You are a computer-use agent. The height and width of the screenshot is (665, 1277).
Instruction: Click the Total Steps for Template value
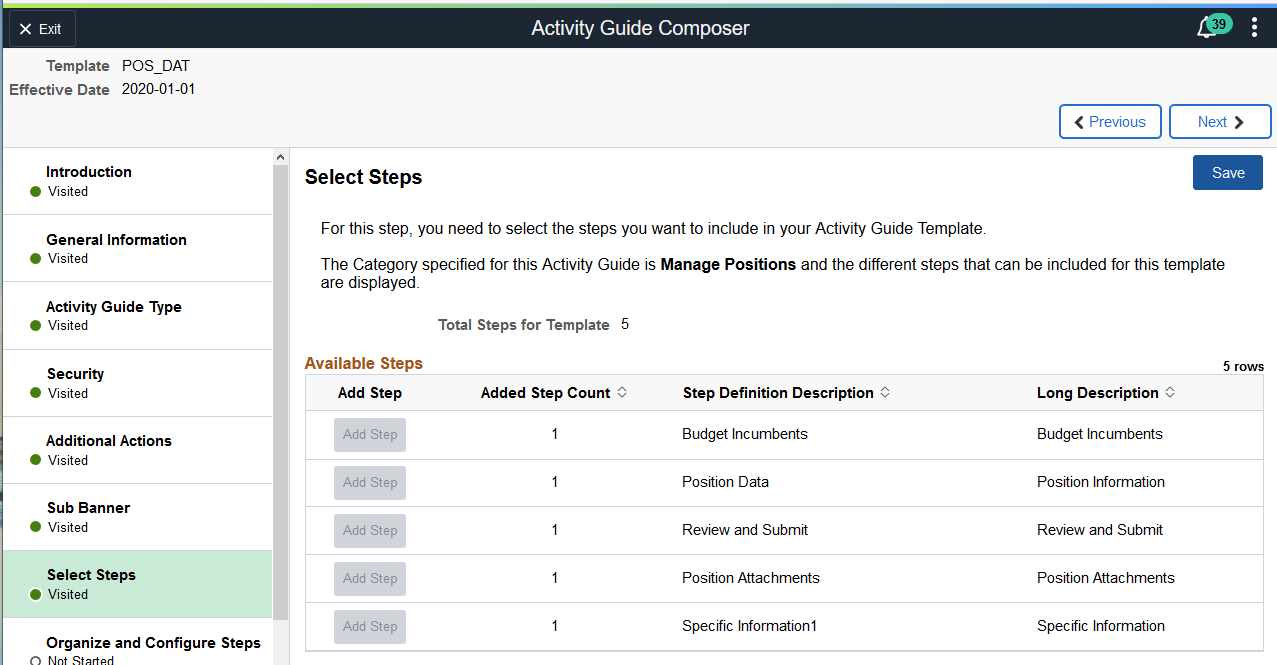pos(625,324)
